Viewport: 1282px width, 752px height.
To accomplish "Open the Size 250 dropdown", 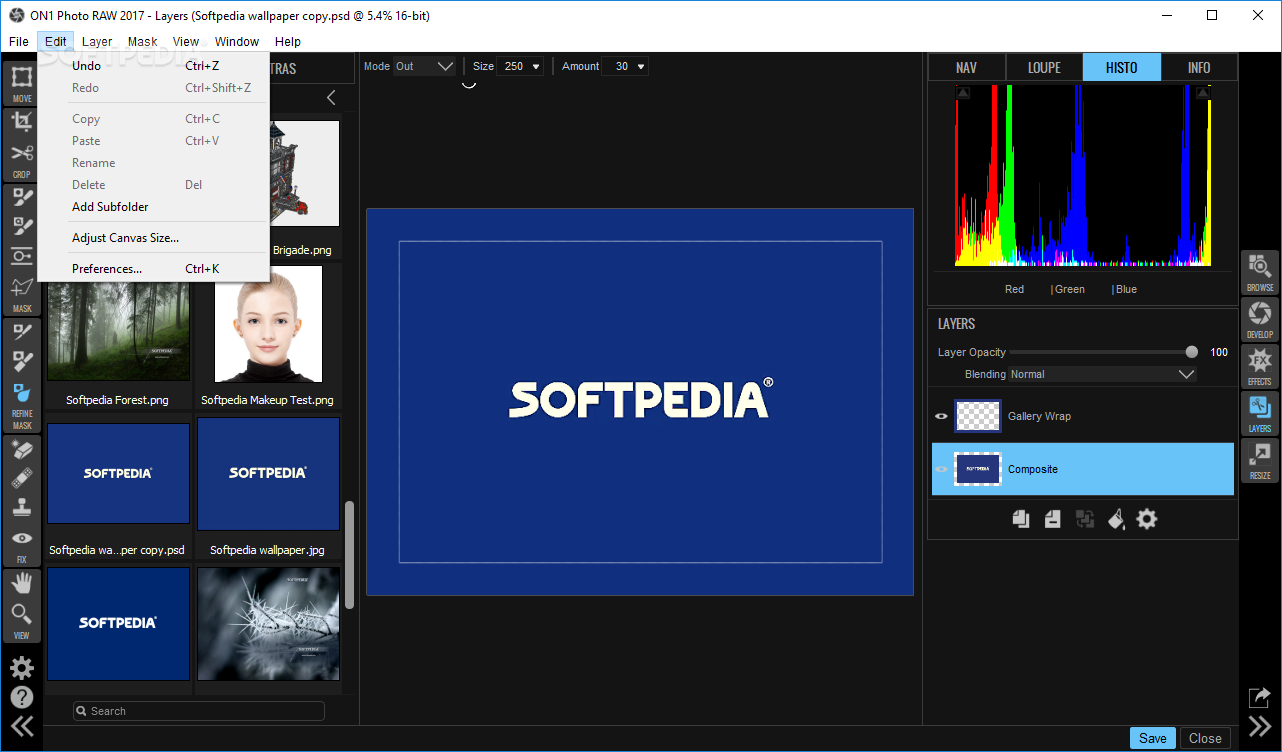I will pyautogui.click(x=521, y=66).
